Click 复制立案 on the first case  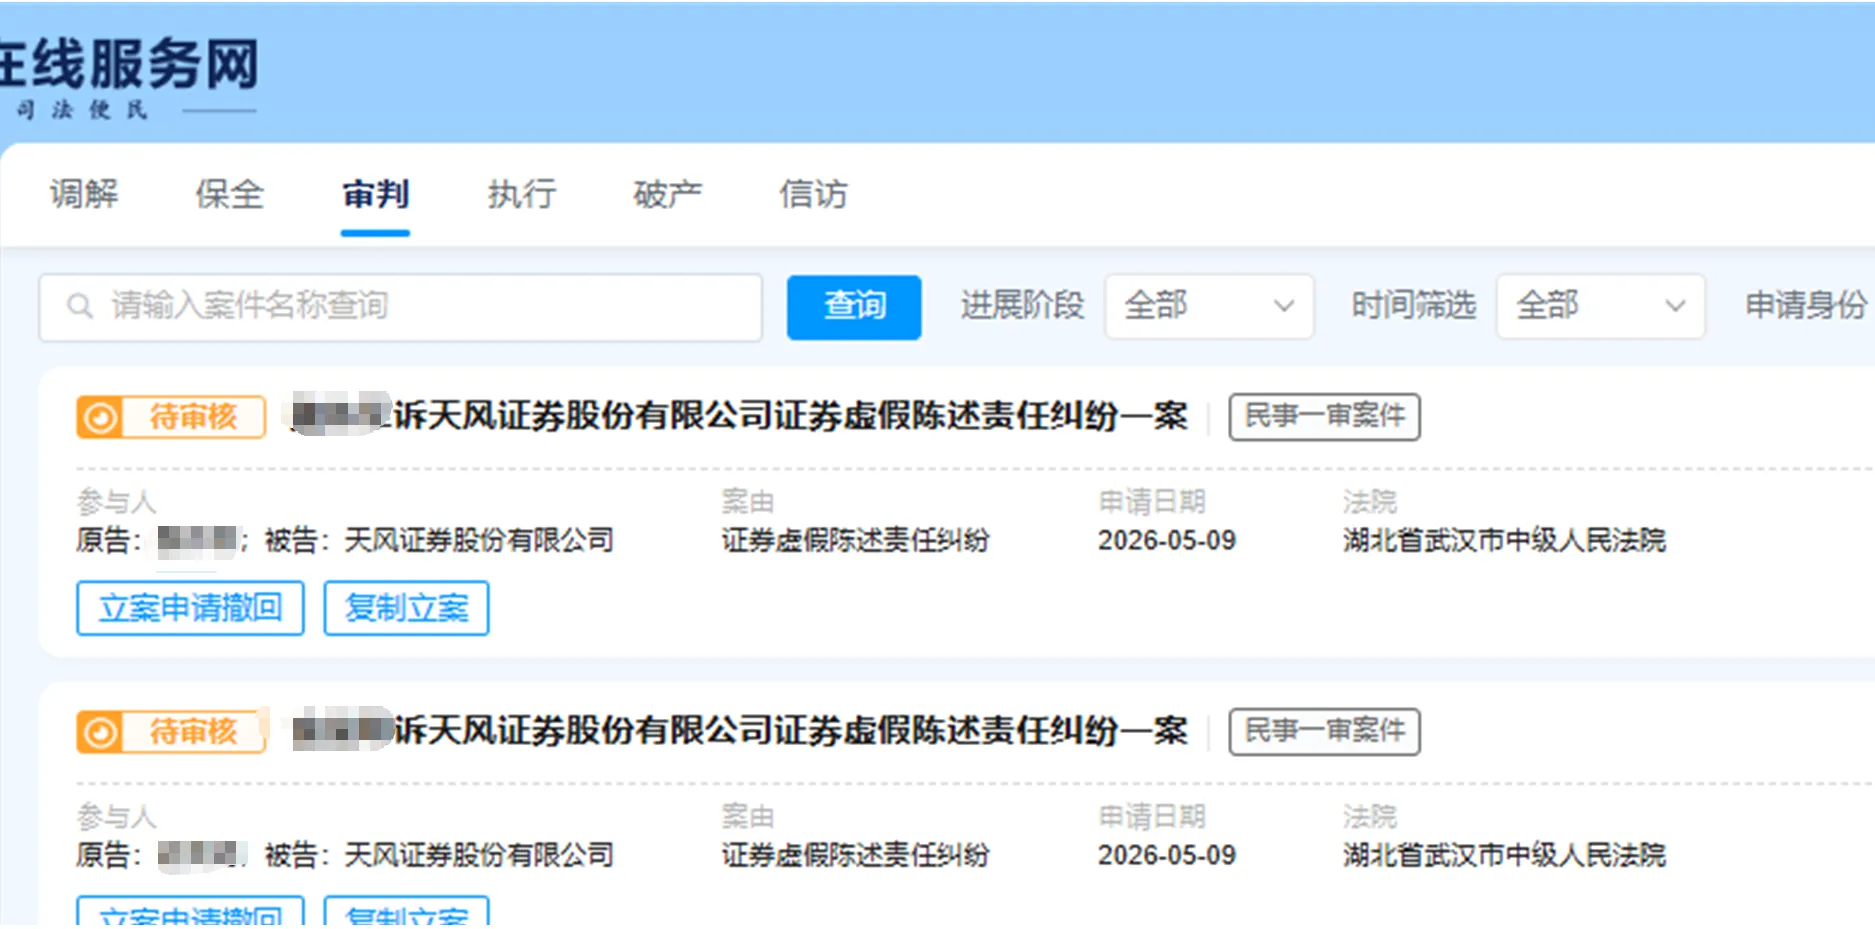point(406,608)
